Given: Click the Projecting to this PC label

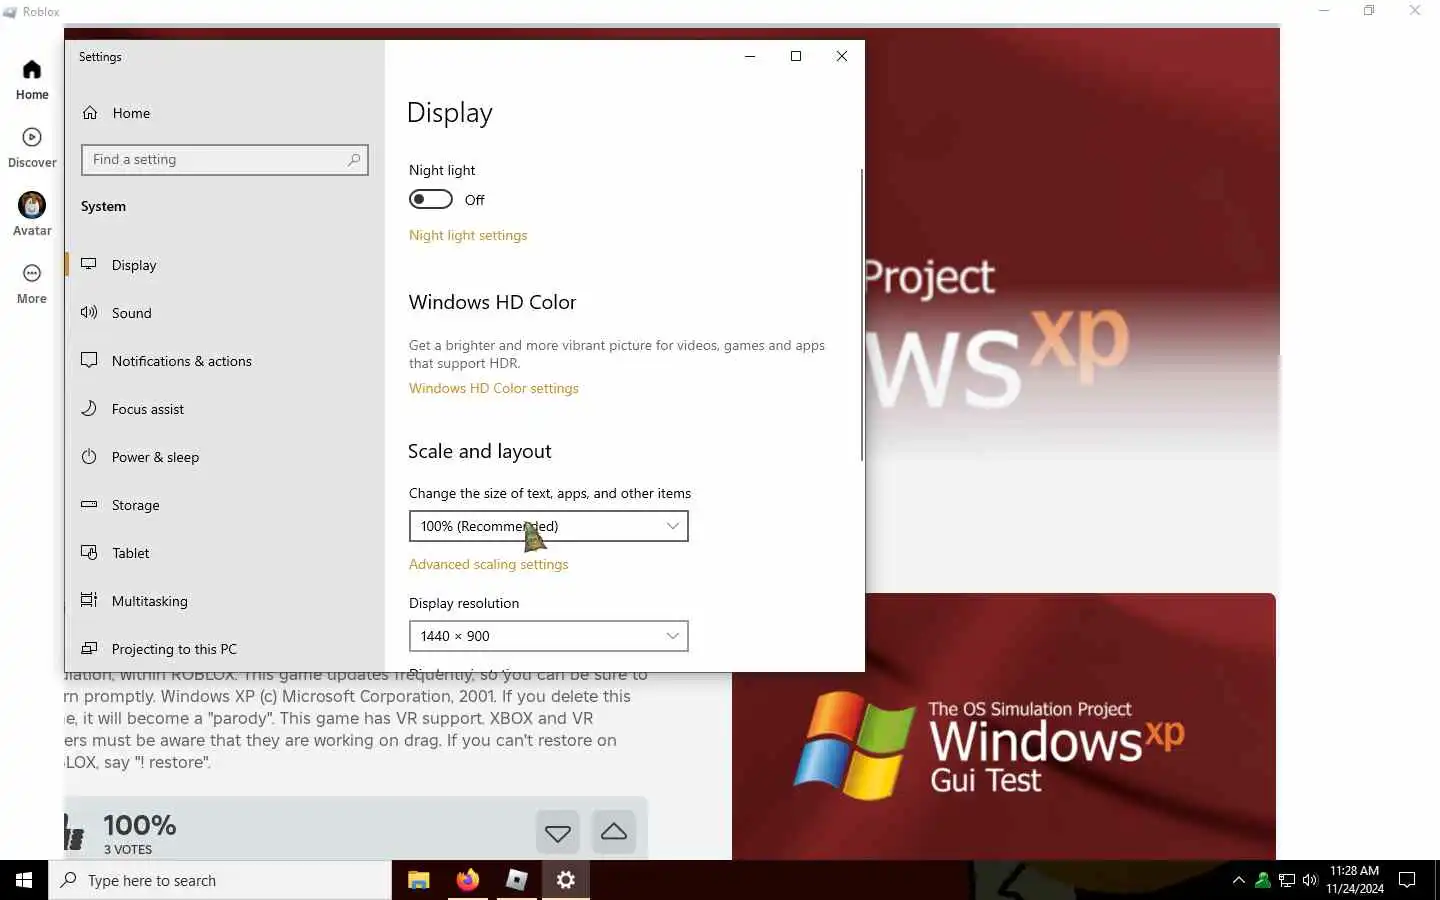Looking at the screenshot, I should 174,649.
